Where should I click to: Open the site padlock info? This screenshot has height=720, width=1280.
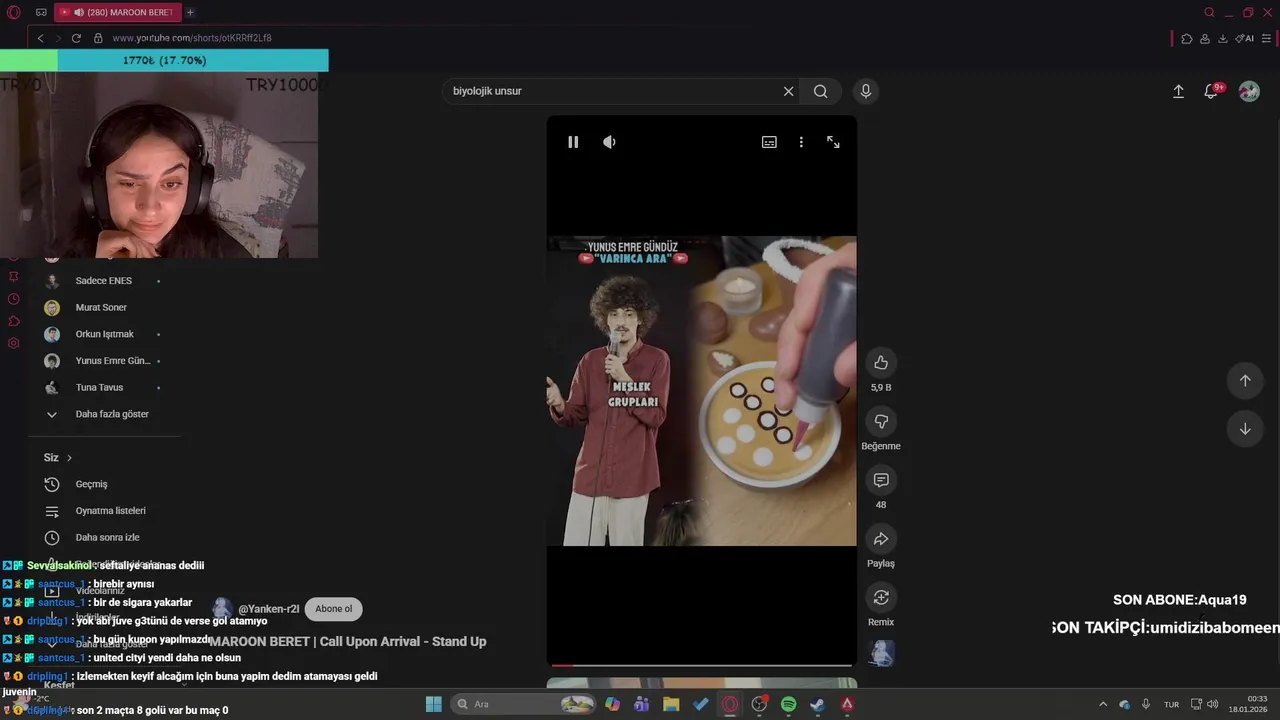(98, 38)
